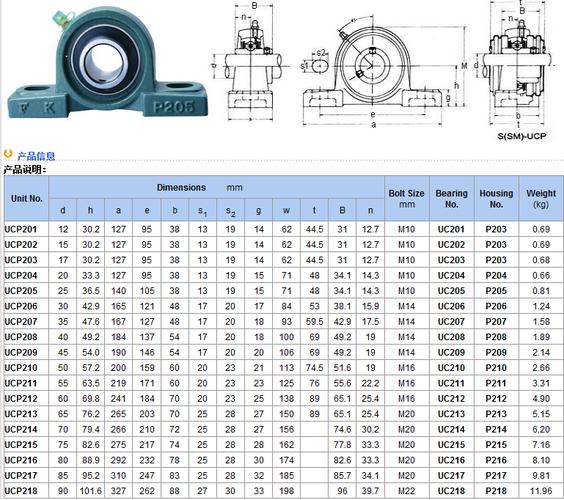The height and width of the screenshot is (500, 564).
Task: Select the 产品信息 heading
Action: pyautogui.click(x=36, y=156)
